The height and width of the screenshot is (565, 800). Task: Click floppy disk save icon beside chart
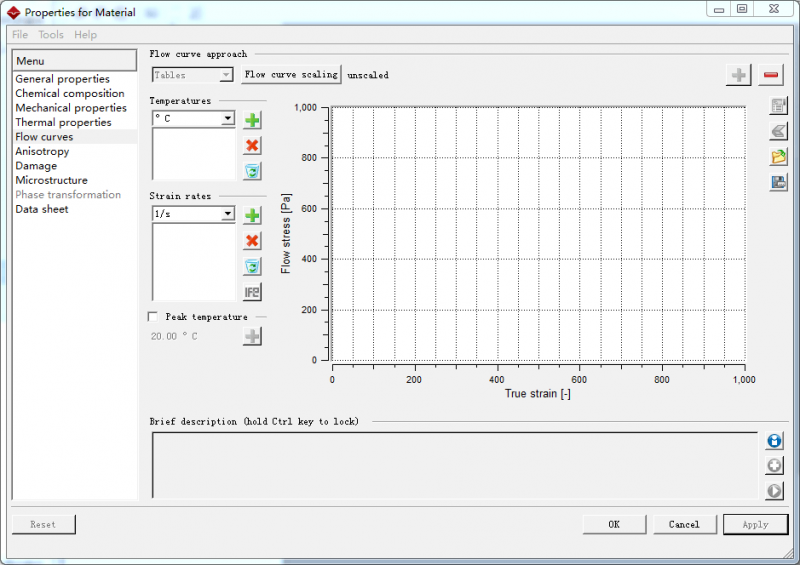779,182
